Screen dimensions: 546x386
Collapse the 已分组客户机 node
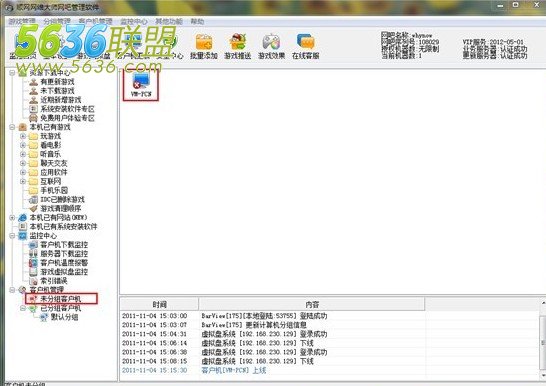tap(23, 308)
